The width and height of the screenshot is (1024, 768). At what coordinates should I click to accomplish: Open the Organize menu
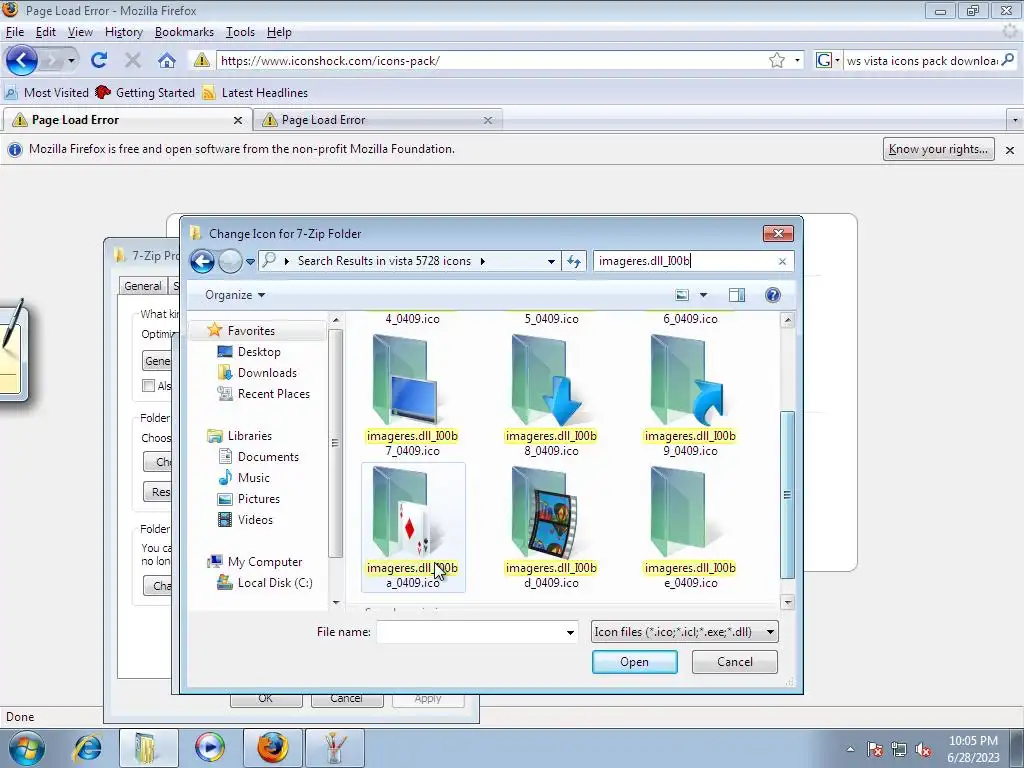(x=235, y=295)
